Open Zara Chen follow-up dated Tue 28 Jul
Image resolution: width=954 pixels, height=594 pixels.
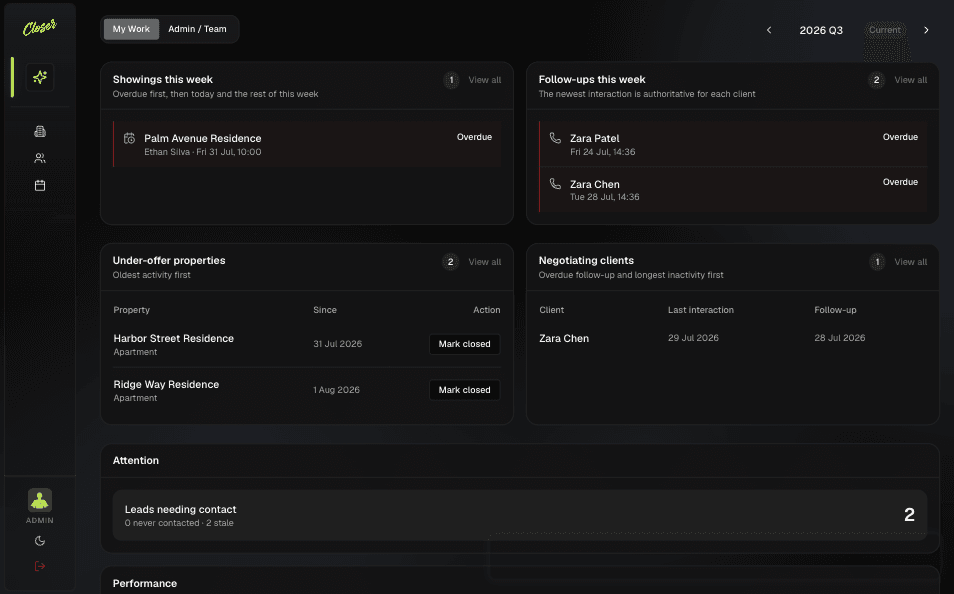pos(733,189)
